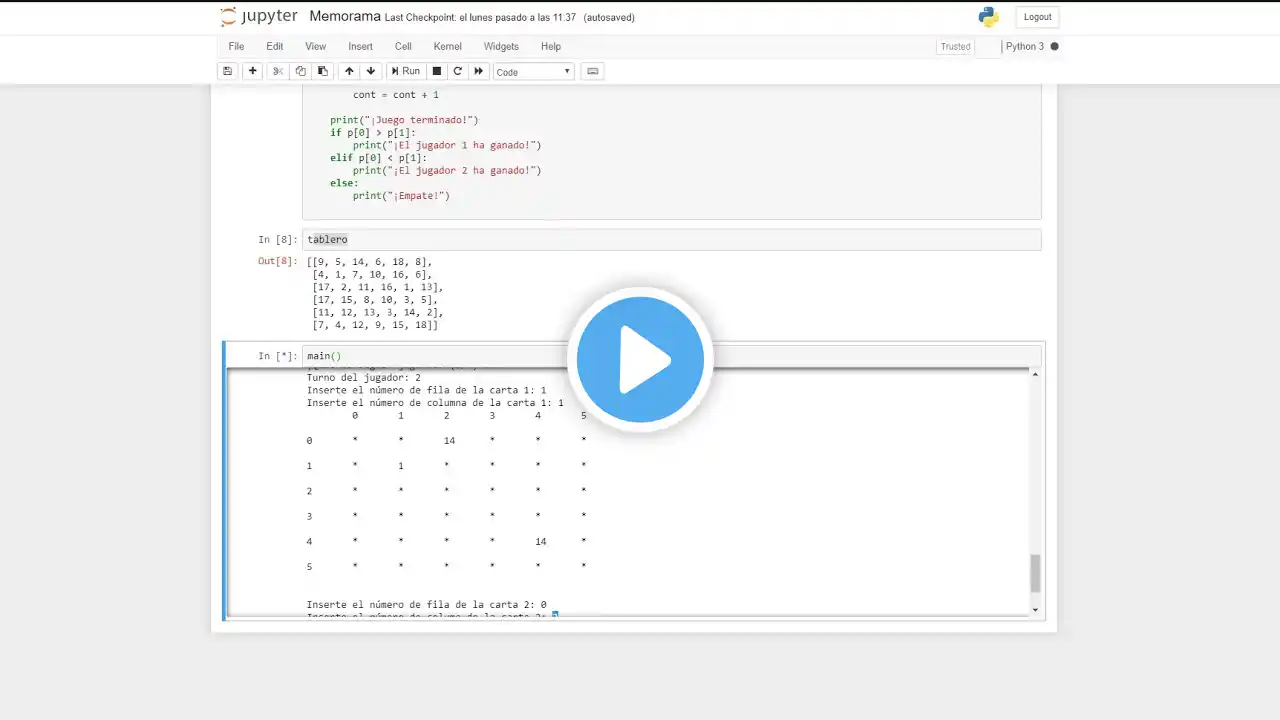Image resolution: width=1280 pixels, height=720 pixels.
Task: Click the print("¡Empate!") code line
Action: pyautogui.click(x=401, y=196)
